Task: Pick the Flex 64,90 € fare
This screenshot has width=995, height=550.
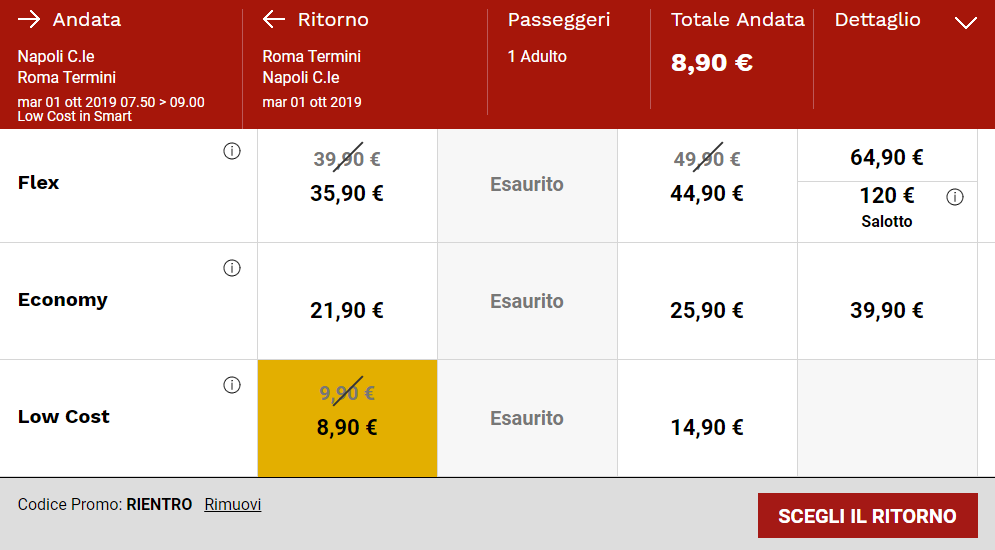Action: click(887, 157)
